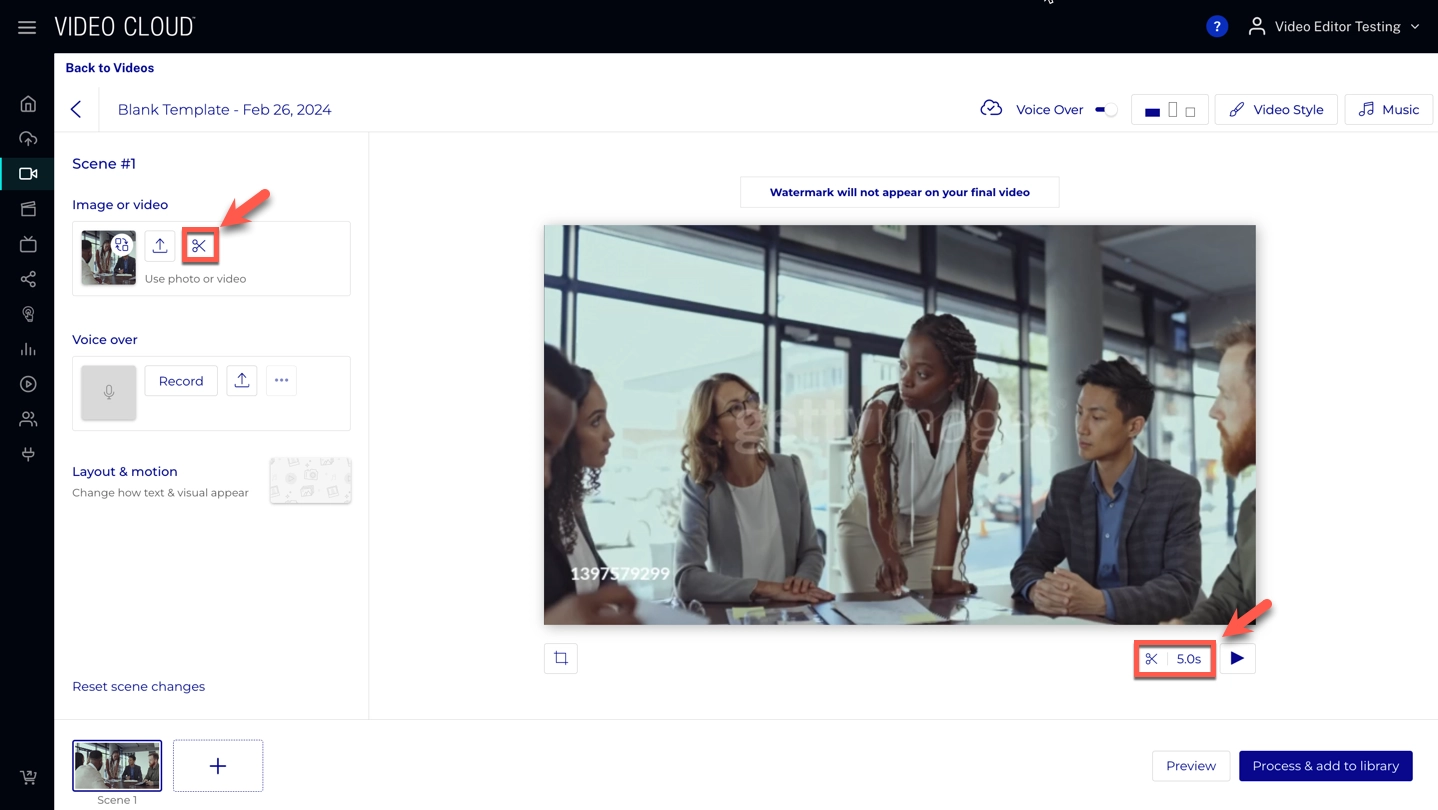The image size is (1438, 810).
Task: Click the upload media icon beside the scene thumbnail
Action: pos(160,246)
